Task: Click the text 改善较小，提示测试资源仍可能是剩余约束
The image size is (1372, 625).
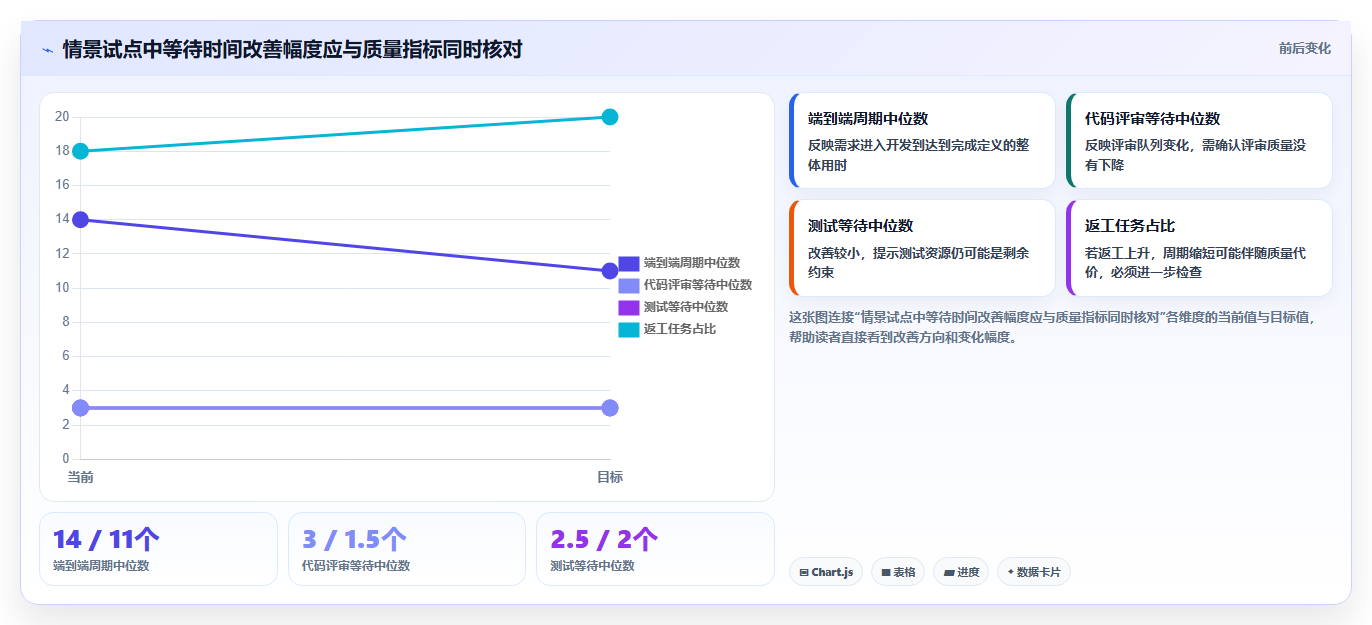Action: (918, 262)
